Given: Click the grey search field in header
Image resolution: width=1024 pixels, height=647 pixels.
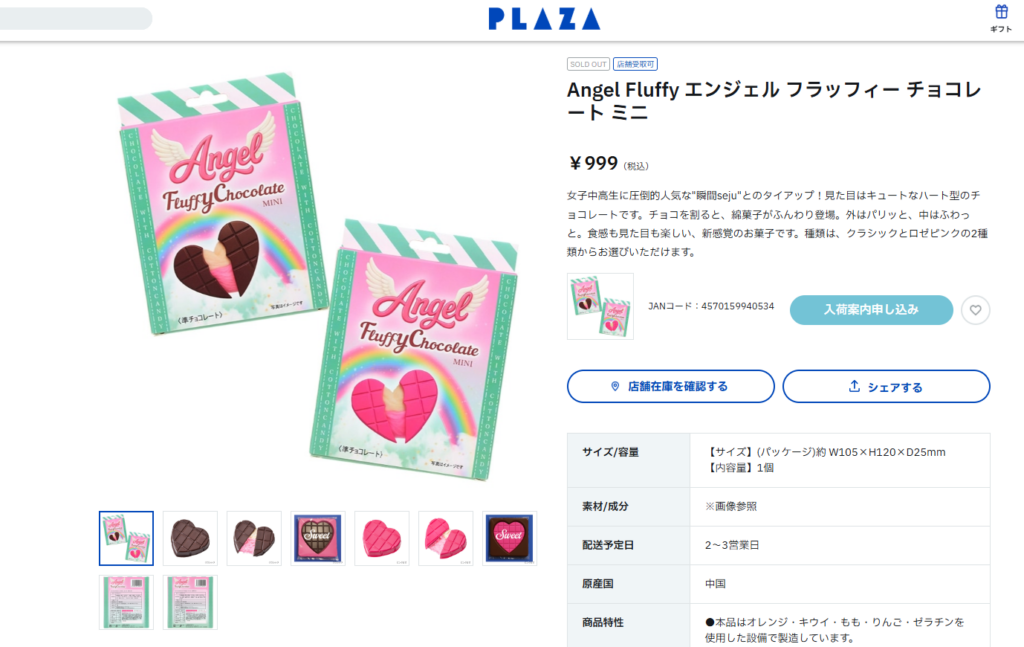Looking at the screenshot, I should (x=75, y=18).
